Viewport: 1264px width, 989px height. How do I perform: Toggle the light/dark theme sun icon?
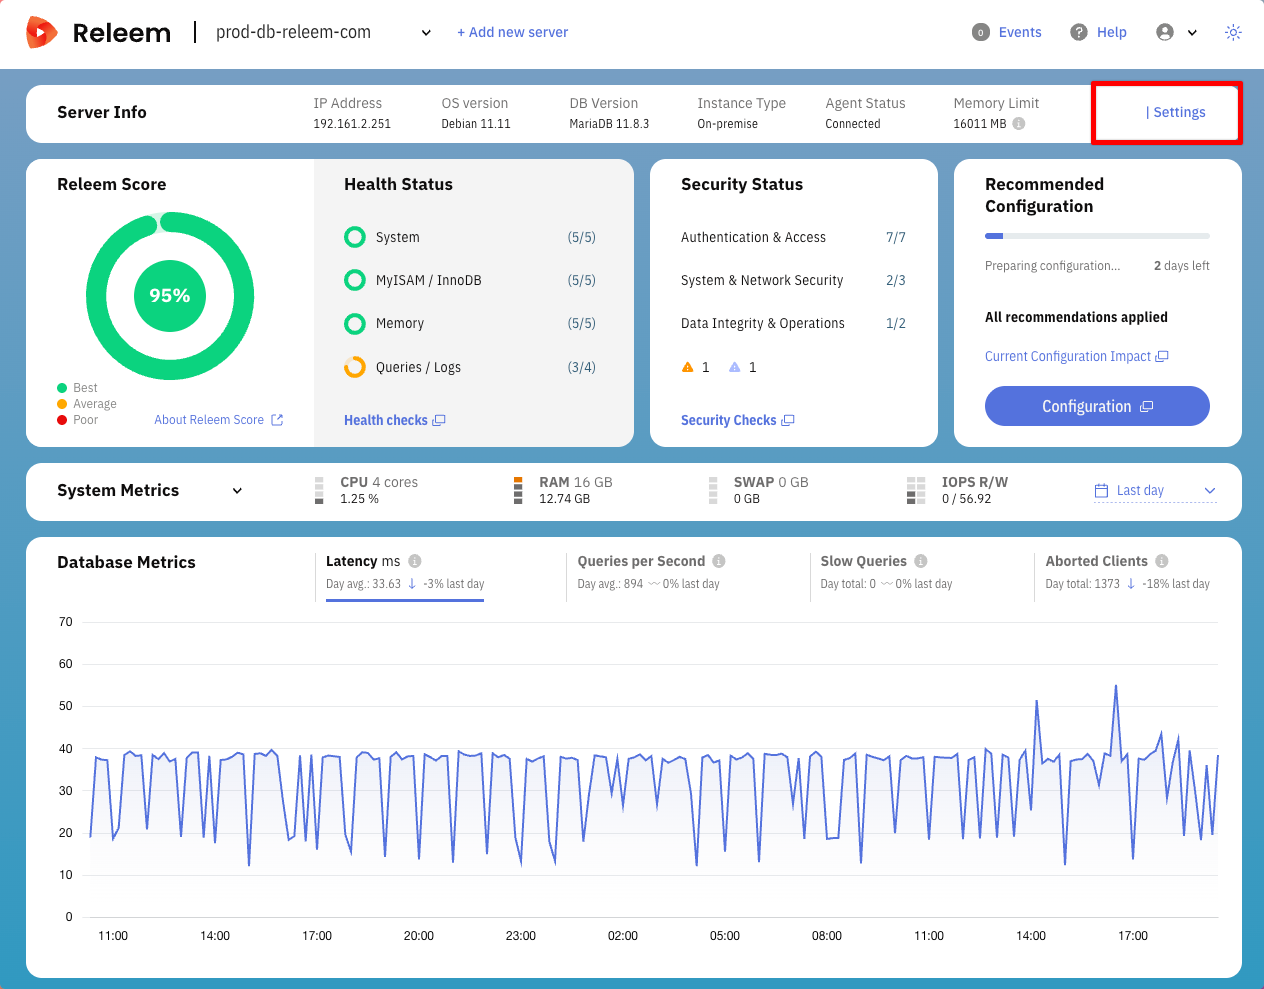point(1233,33)
